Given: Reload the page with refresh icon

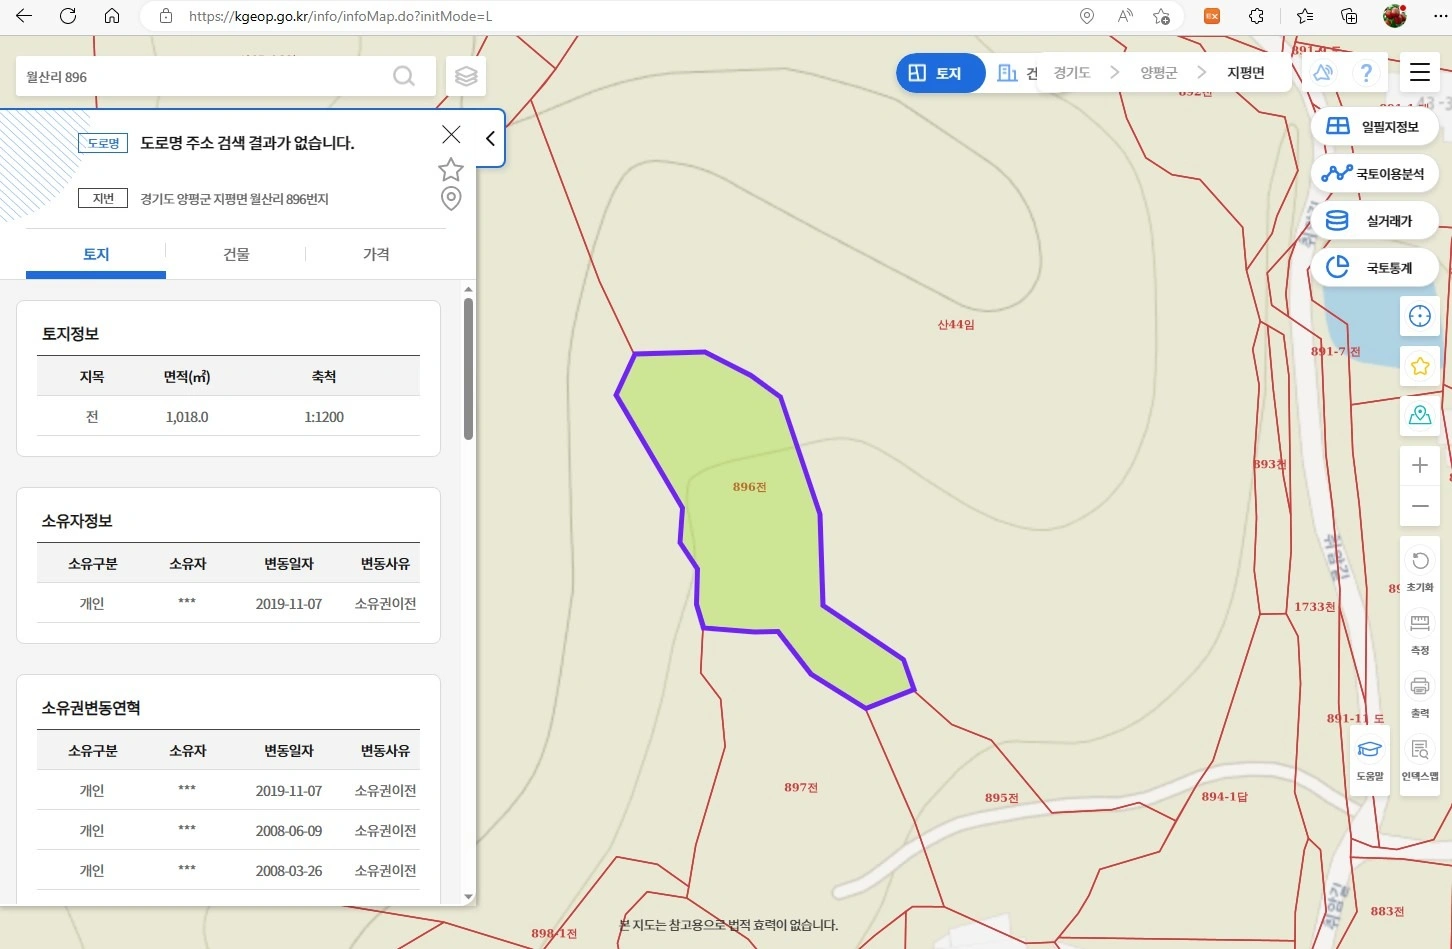Looking at the screenshot, I should 68,16.
